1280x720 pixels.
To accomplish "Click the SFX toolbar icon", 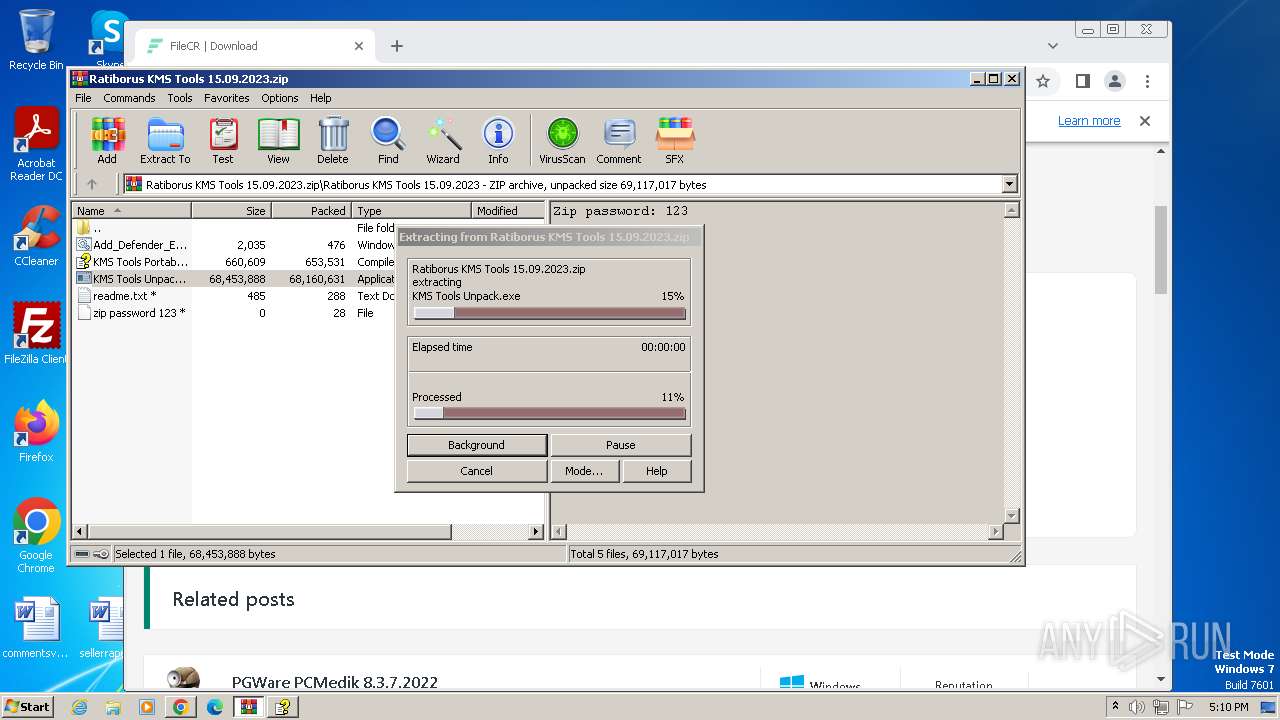I will click(x=675, y=140).
